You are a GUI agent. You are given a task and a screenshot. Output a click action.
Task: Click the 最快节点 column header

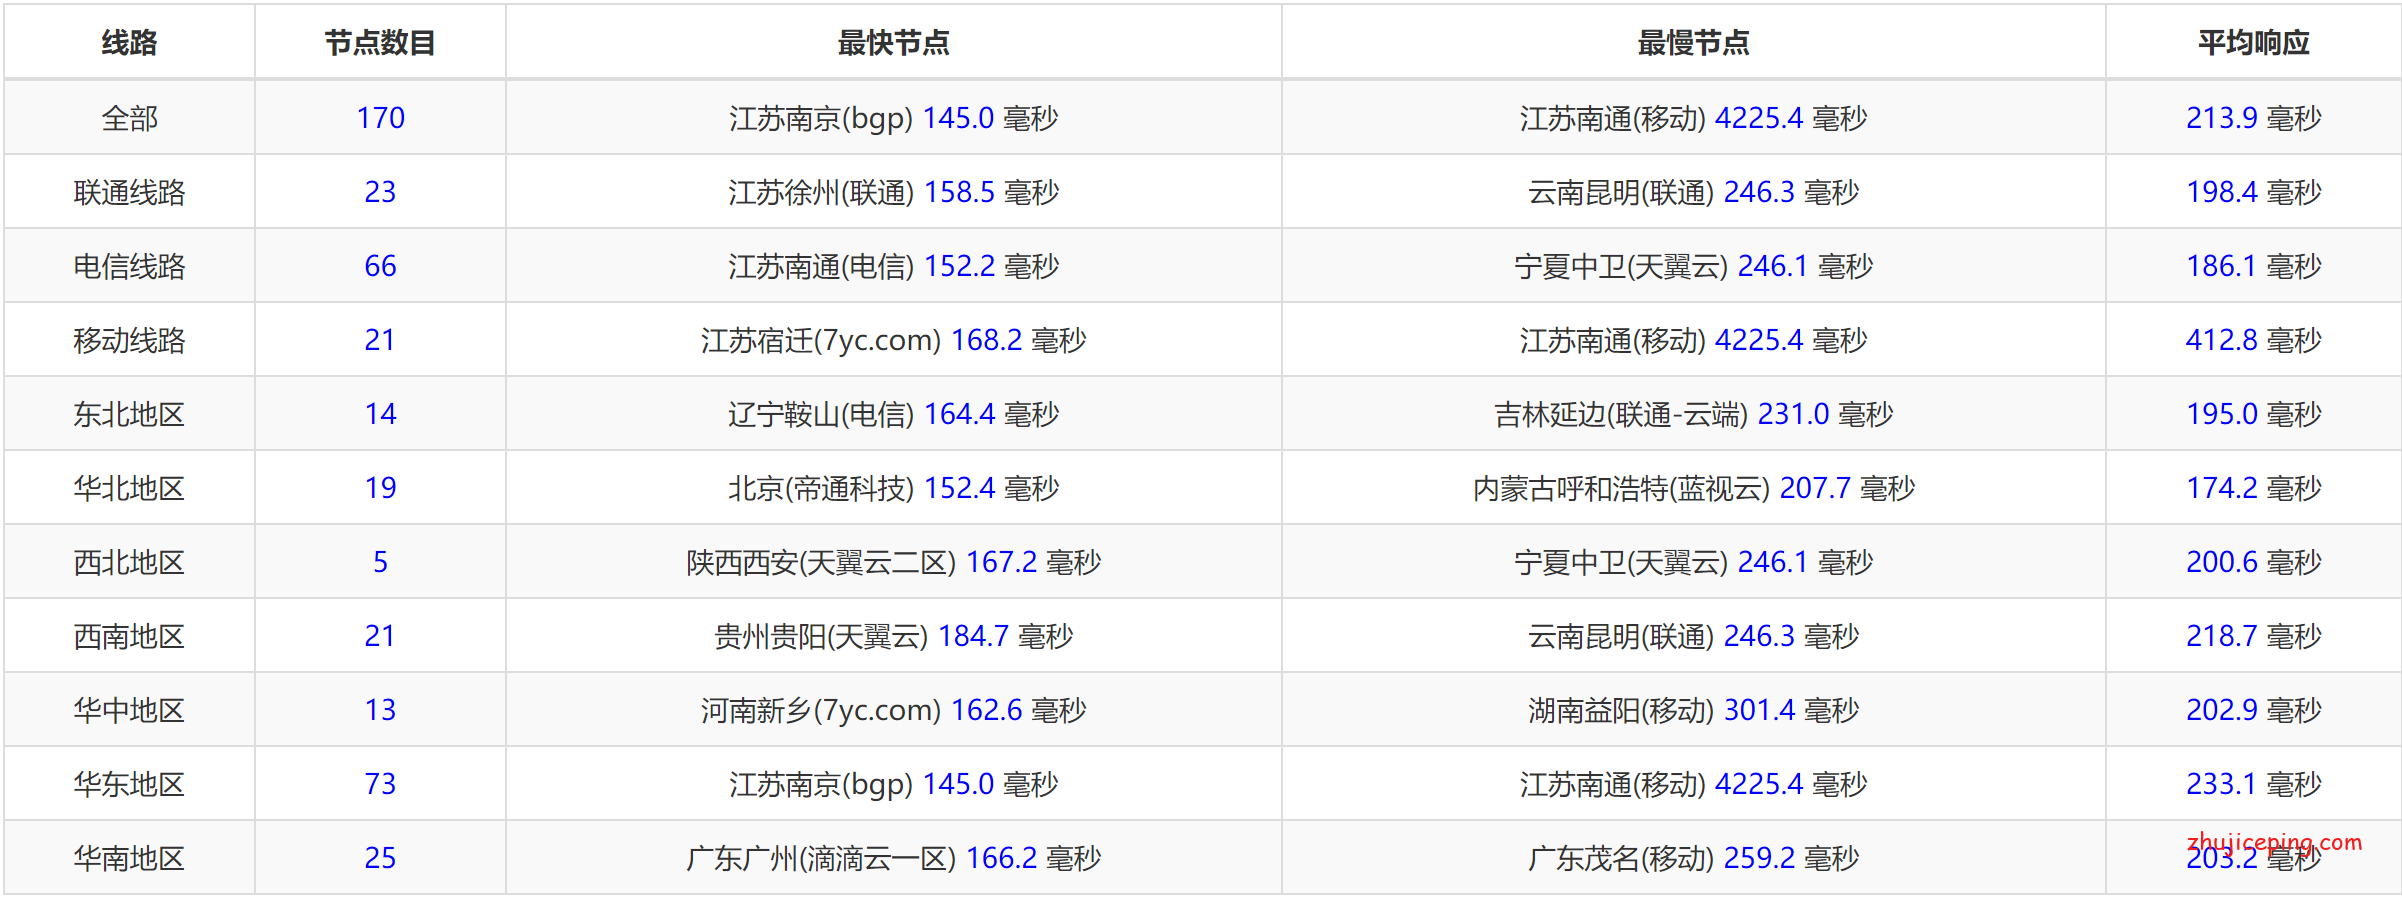tap(893, 43)
